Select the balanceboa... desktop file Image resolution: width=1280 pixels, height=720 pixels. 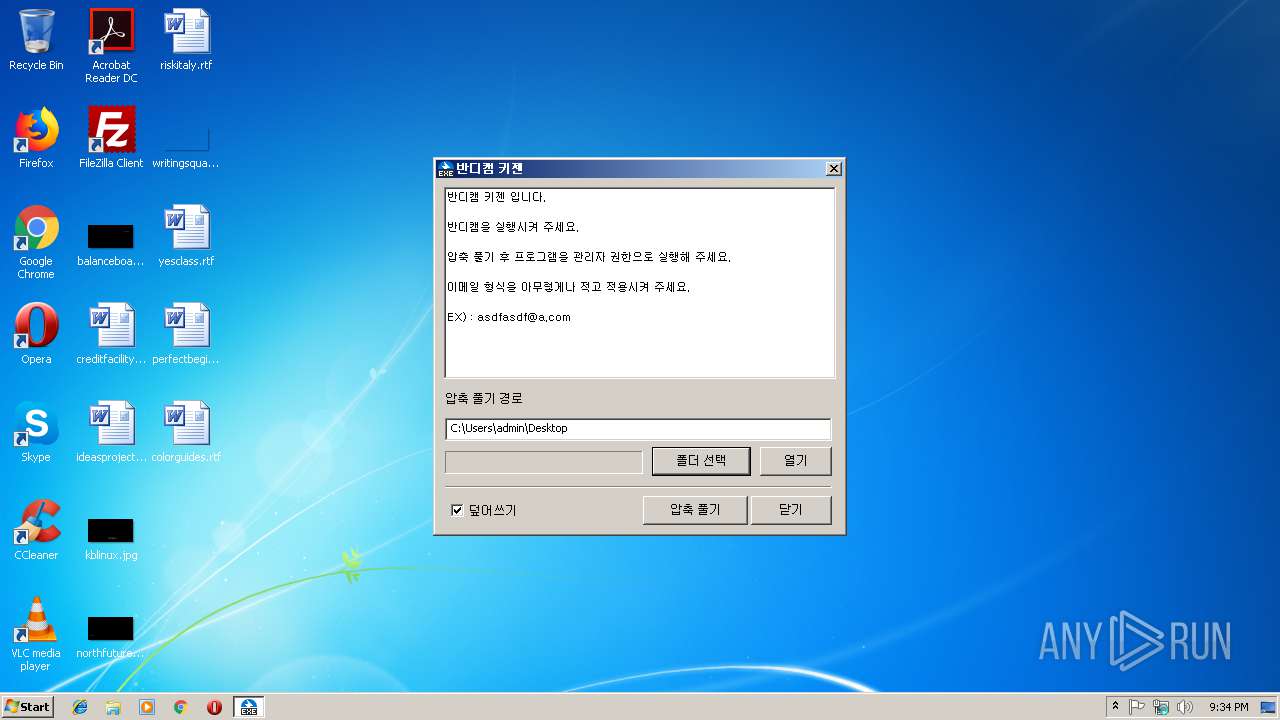click(111, 246)
